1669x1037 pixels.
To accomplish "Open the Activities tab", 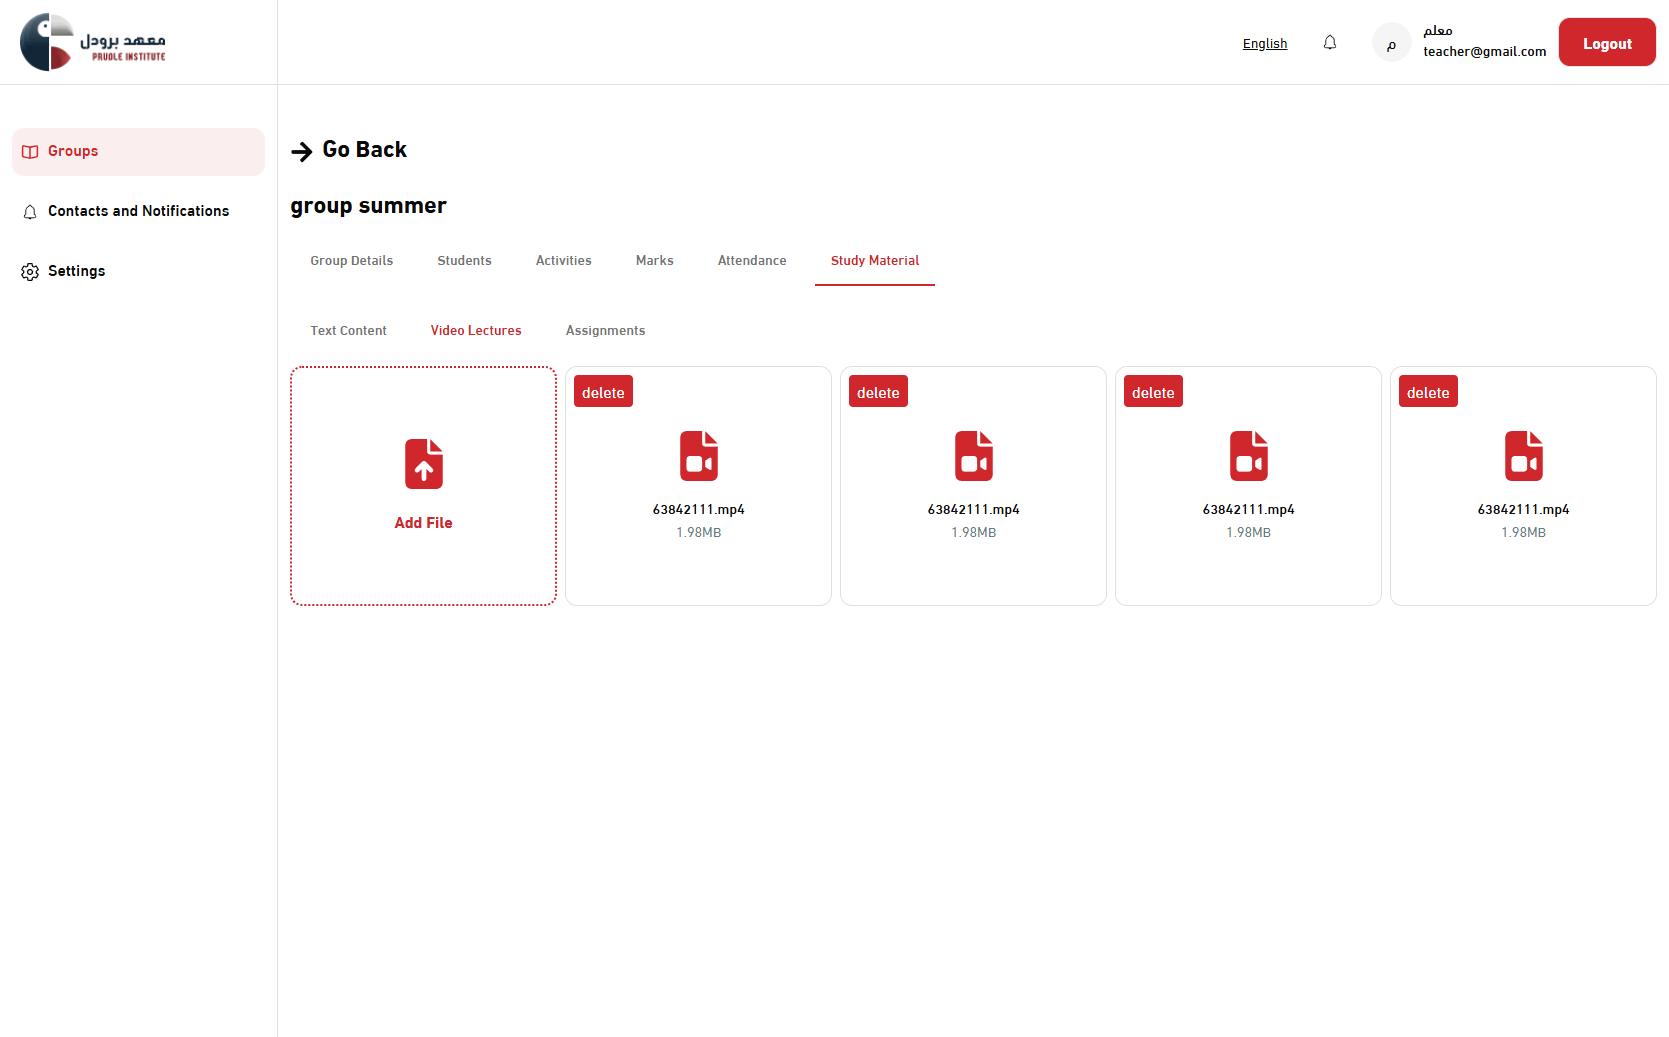I will click(563, 261).
